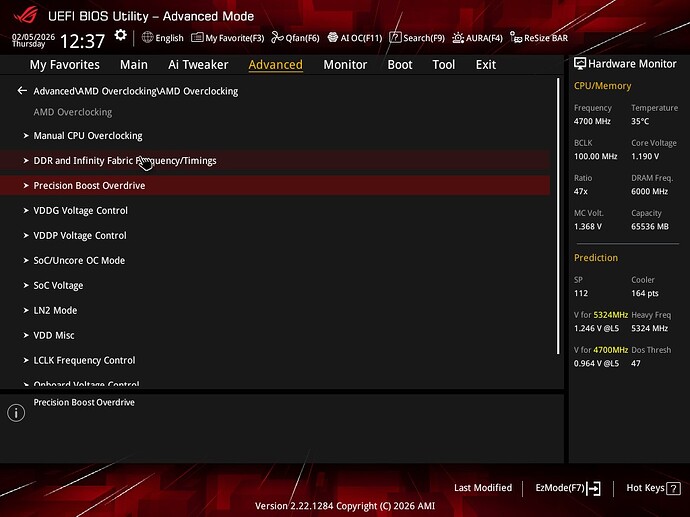Open AURA(F4) lighting settings
The width and height of the screenshot is (690, 517).
click(477, 38)
